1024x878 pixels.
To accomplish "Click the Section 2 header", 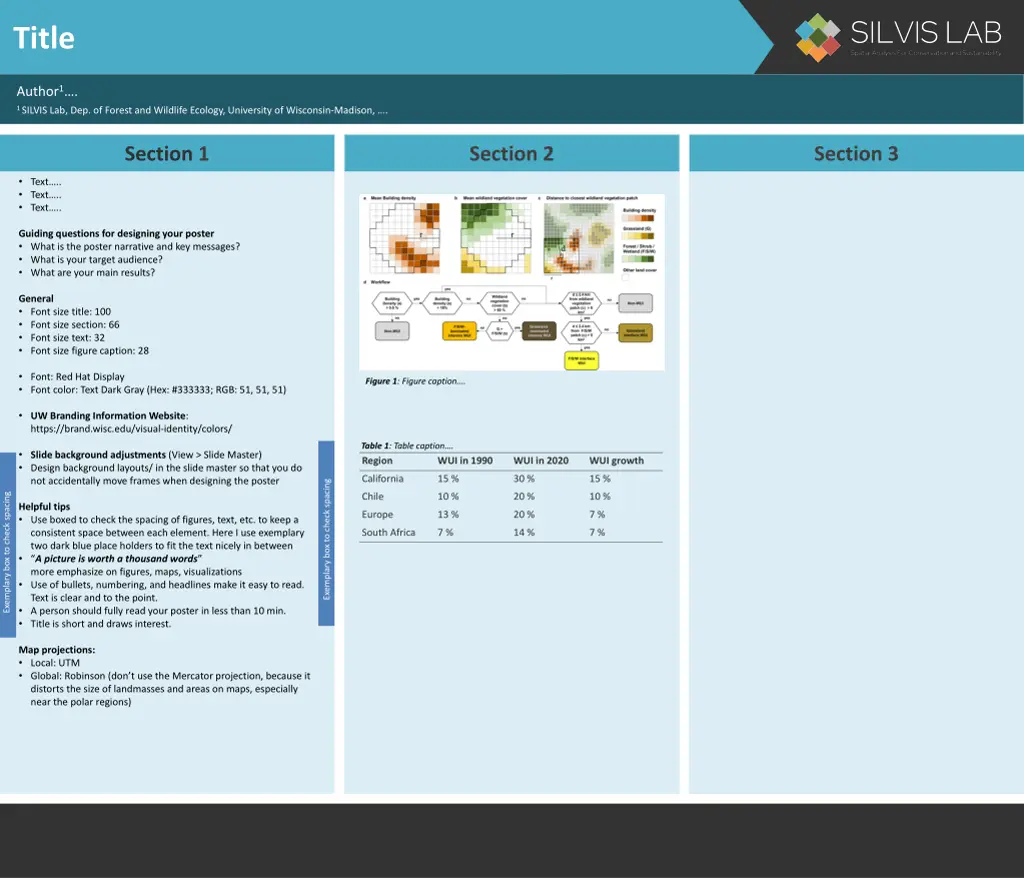I will (x=511, y=154).
